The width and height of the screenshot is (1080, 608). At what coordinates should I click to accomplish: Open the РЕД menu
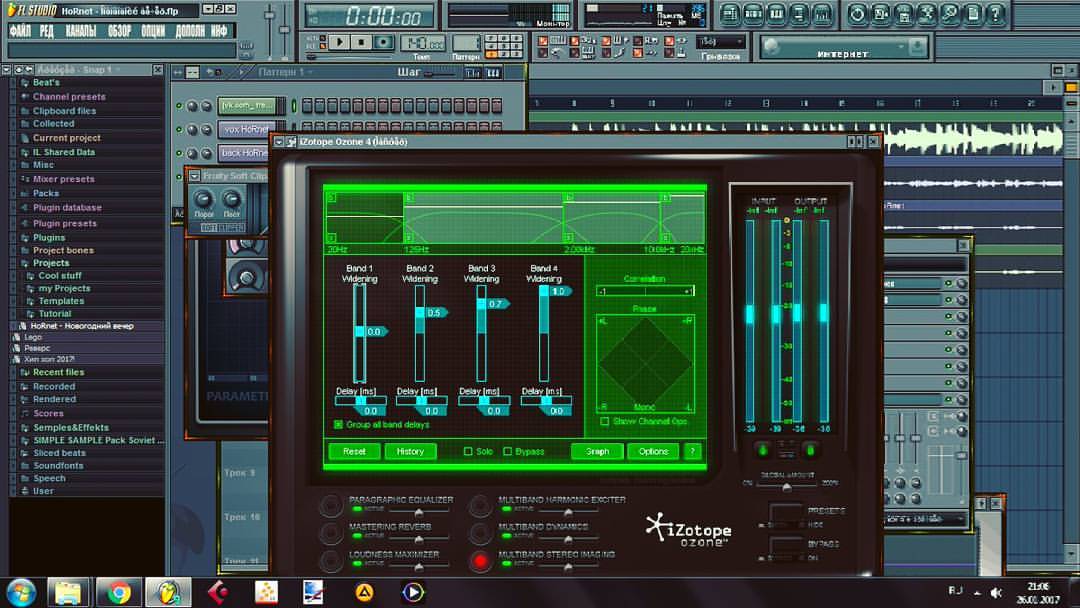(x=47, y=31)
